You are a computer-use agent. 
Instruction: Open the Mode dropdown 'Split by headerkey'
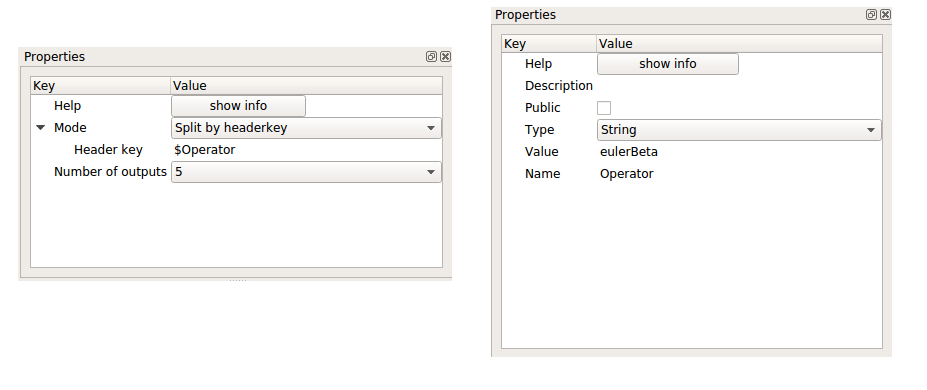[x=306, y=128]
